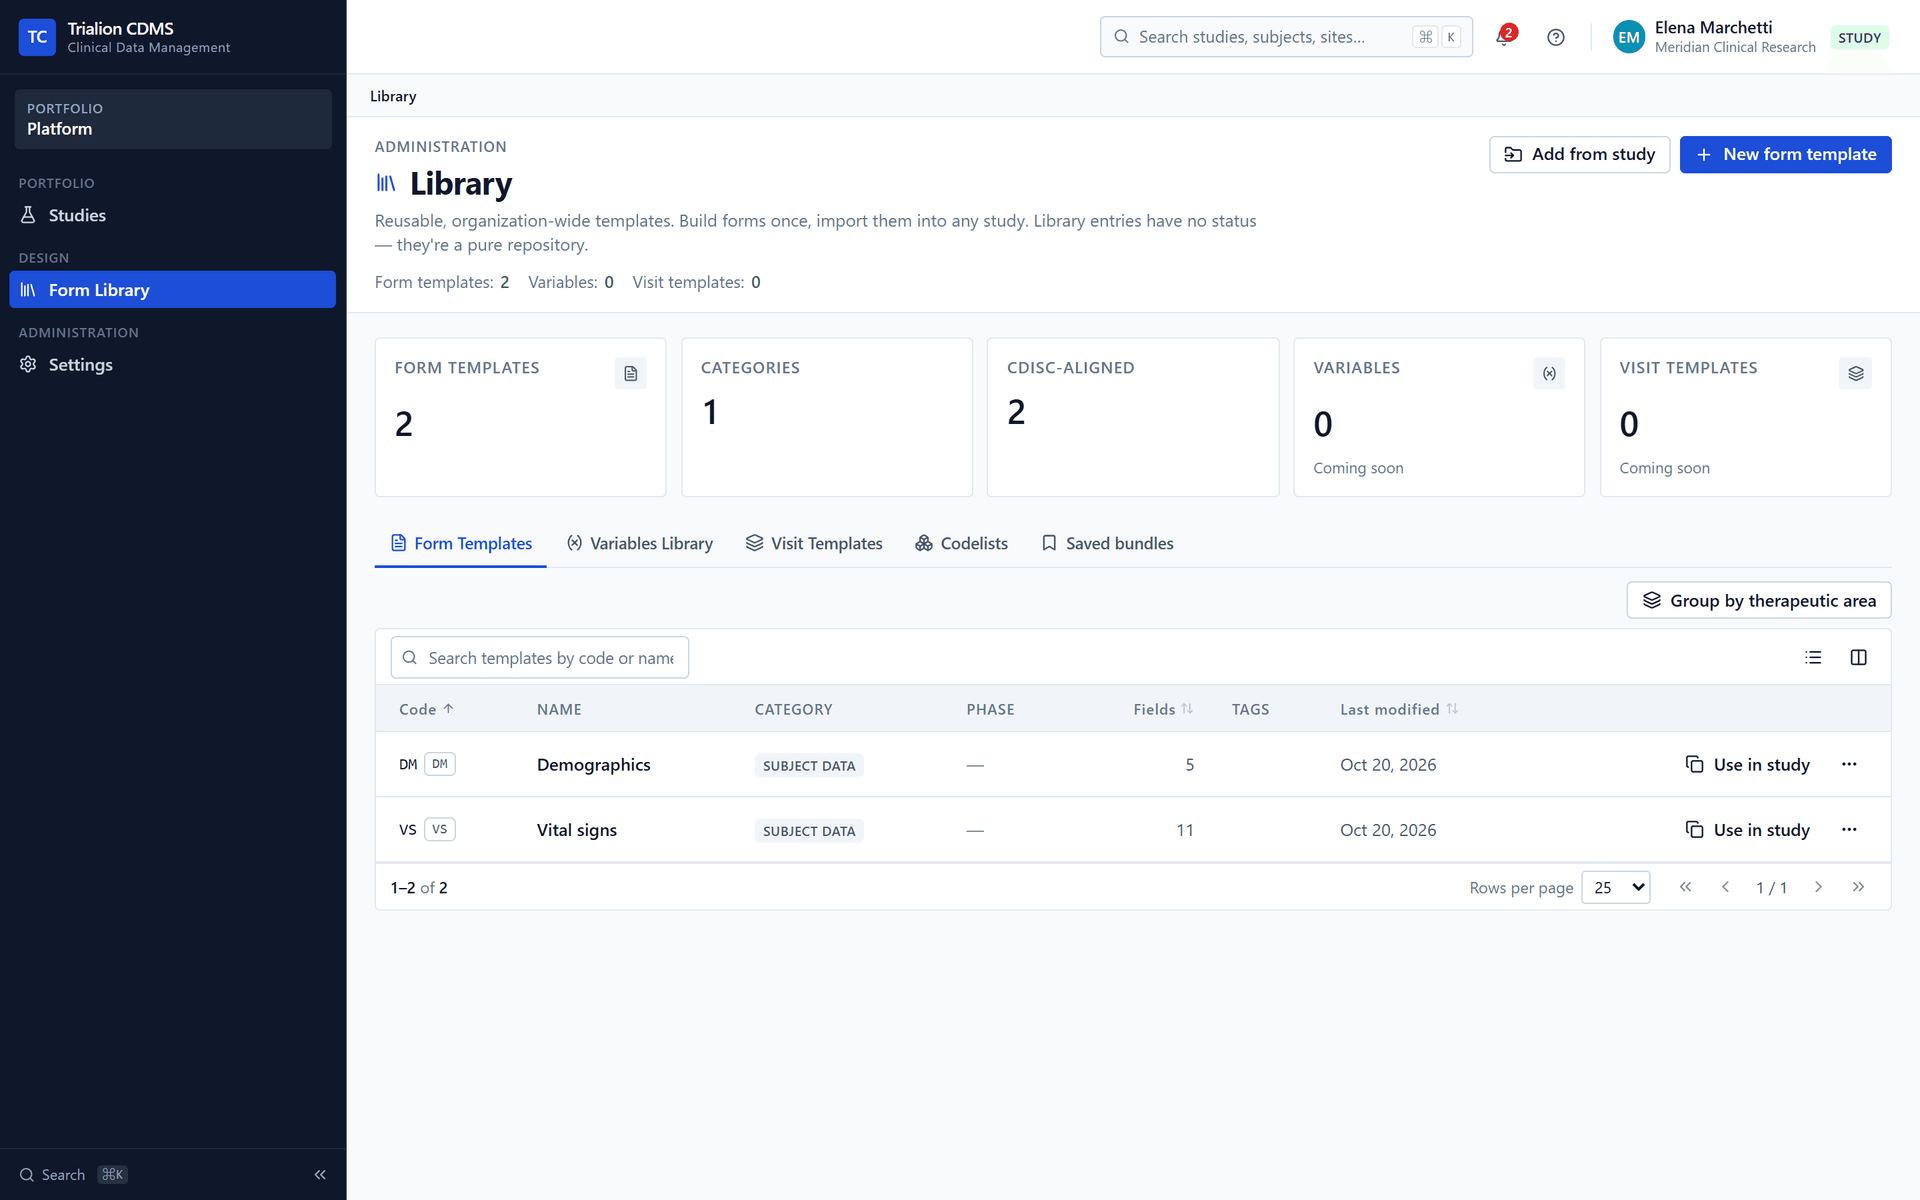This screenshot has width=1920, height=1200.
Task: Open Form Library in the sidebar
Action: click(172, 290)
